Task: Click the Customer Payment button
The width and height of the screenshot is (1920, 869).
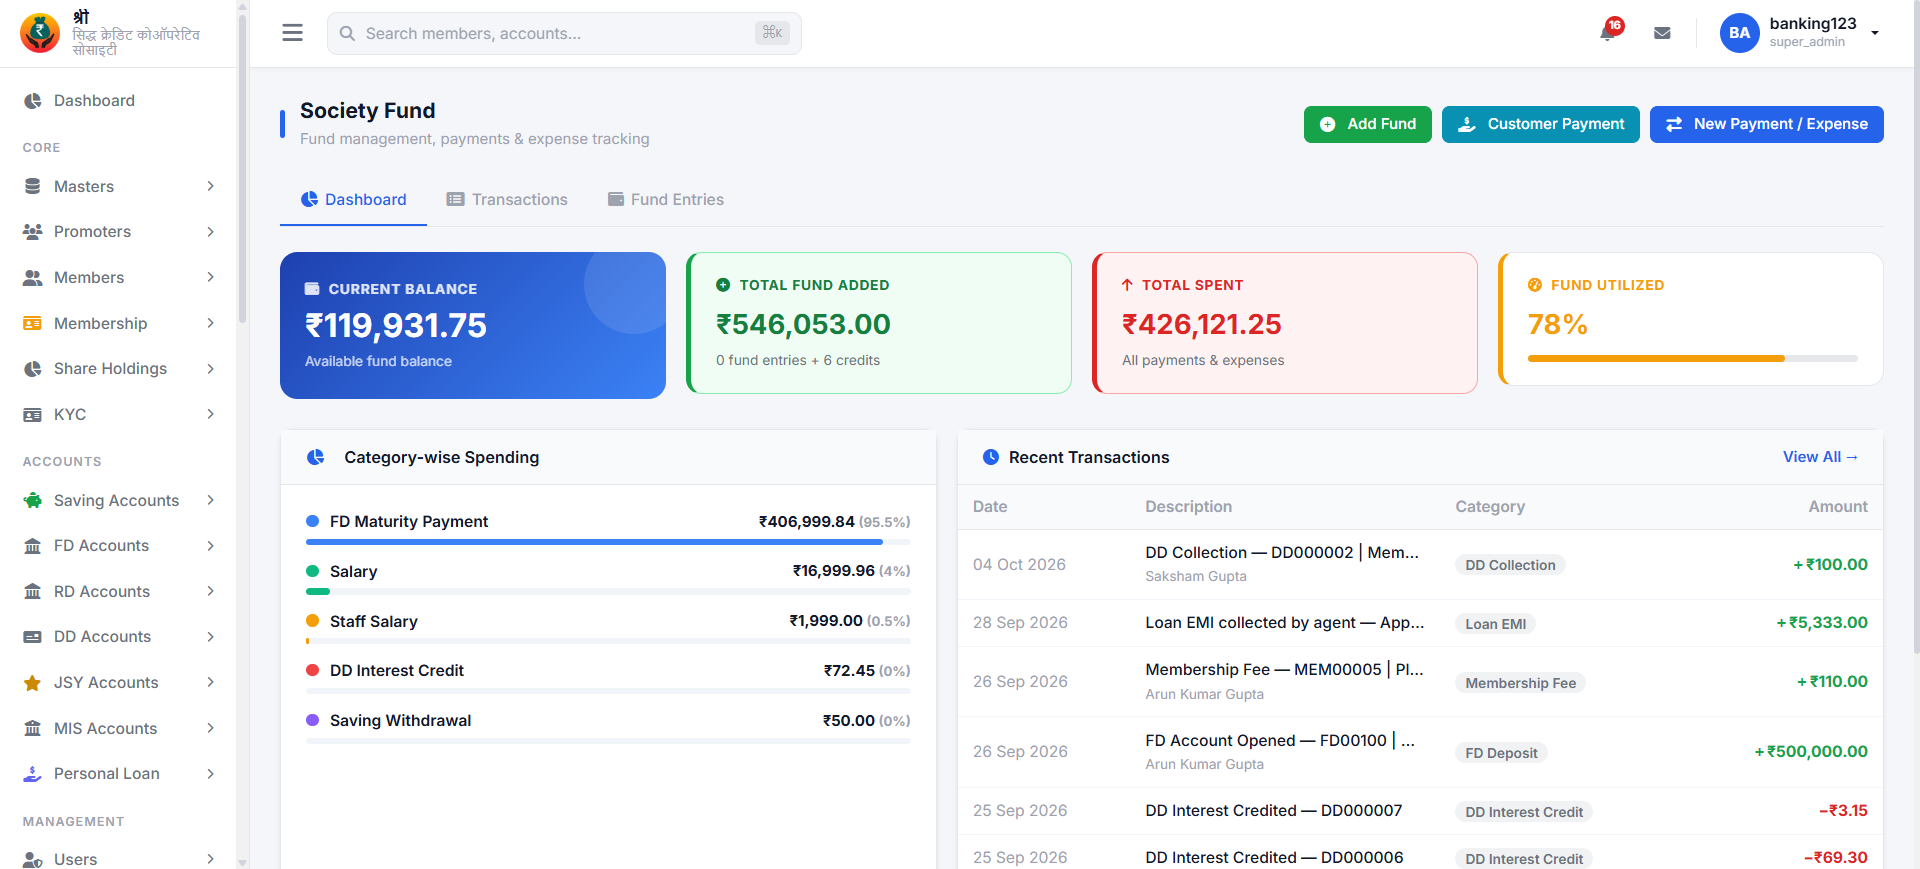Action: click(1540, 124)
